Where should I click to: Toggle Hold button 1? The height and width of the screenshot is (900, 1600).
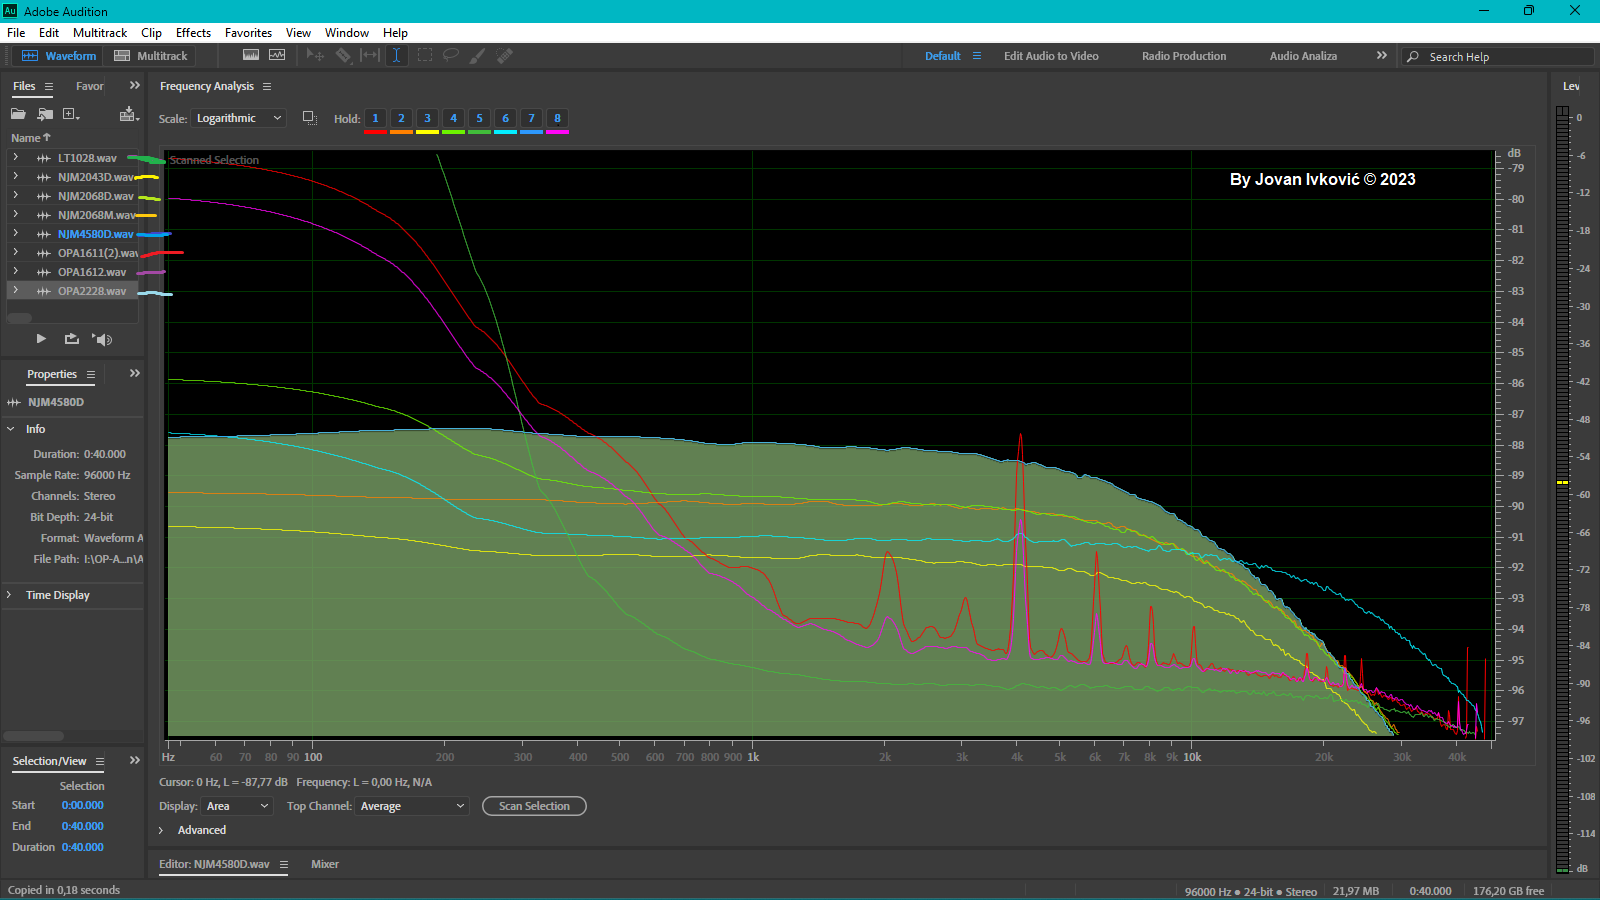point(376,119)
